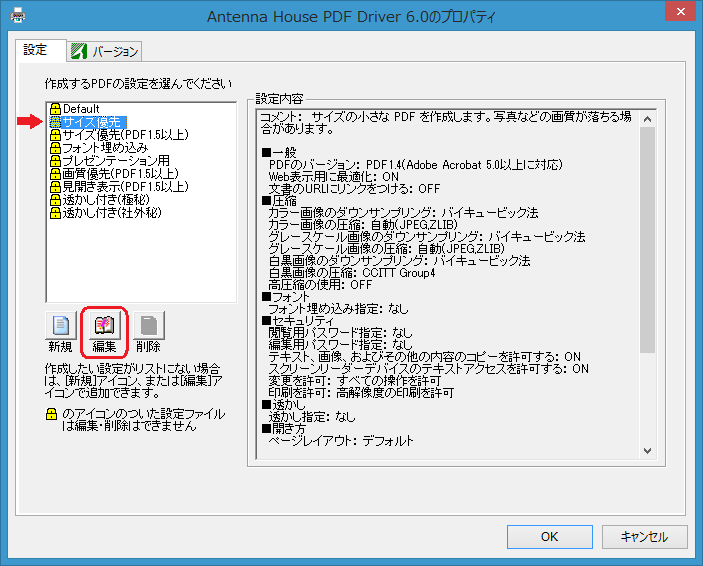Viewport: 703px width, 566px height.
Task: Select 見開き表示(PDF1.5以上) in the list
Action: pyautogui.click(x=126, y=187)
